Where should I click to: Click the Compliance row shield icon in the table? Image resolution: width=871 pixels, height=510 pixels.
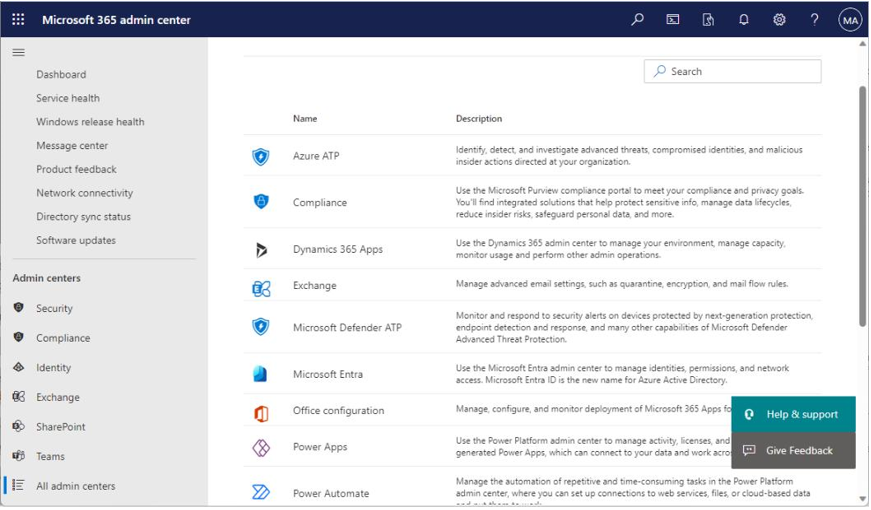(x=261, y=201)
